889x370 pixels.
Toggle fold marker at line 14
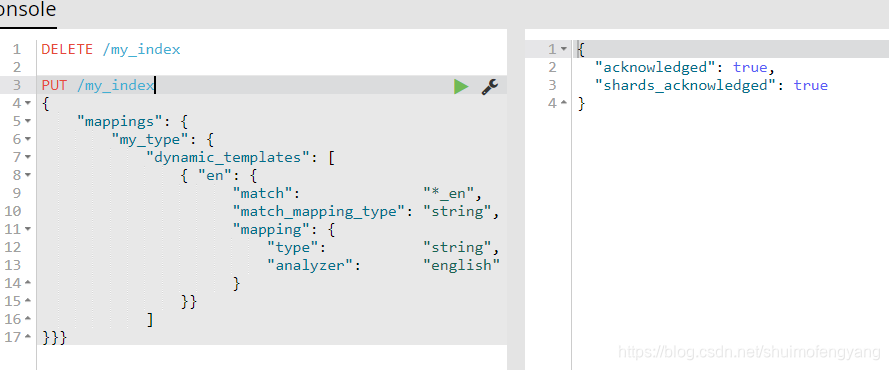click(28, 283)
